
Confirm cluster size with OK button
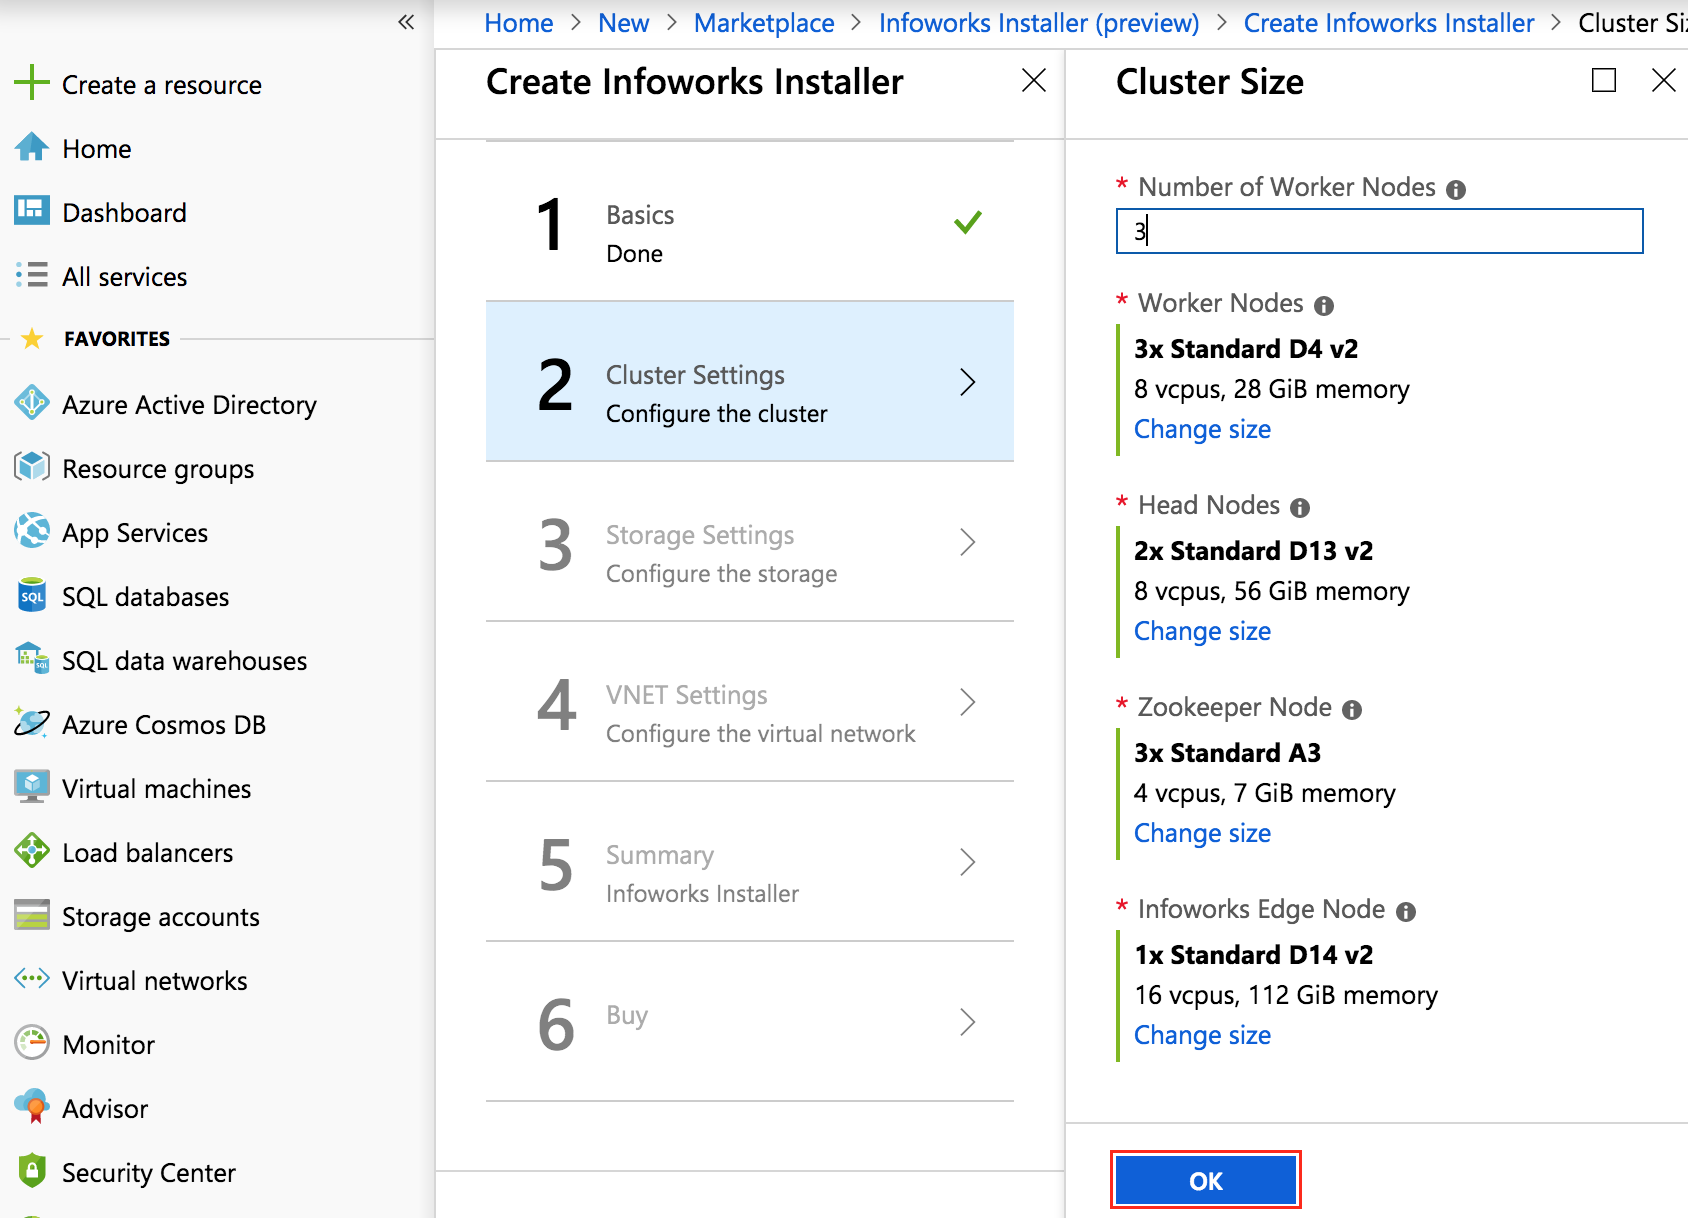(x=1205, y=1181)
